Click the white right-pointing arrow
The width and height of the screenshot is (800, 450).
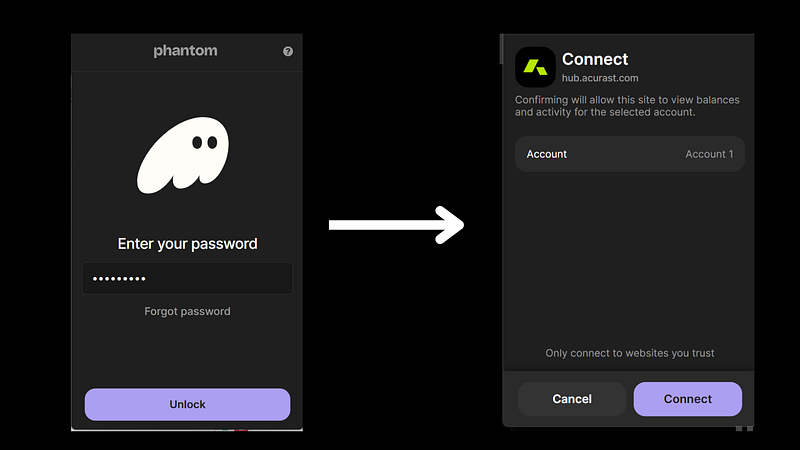(x=396, y=225)
